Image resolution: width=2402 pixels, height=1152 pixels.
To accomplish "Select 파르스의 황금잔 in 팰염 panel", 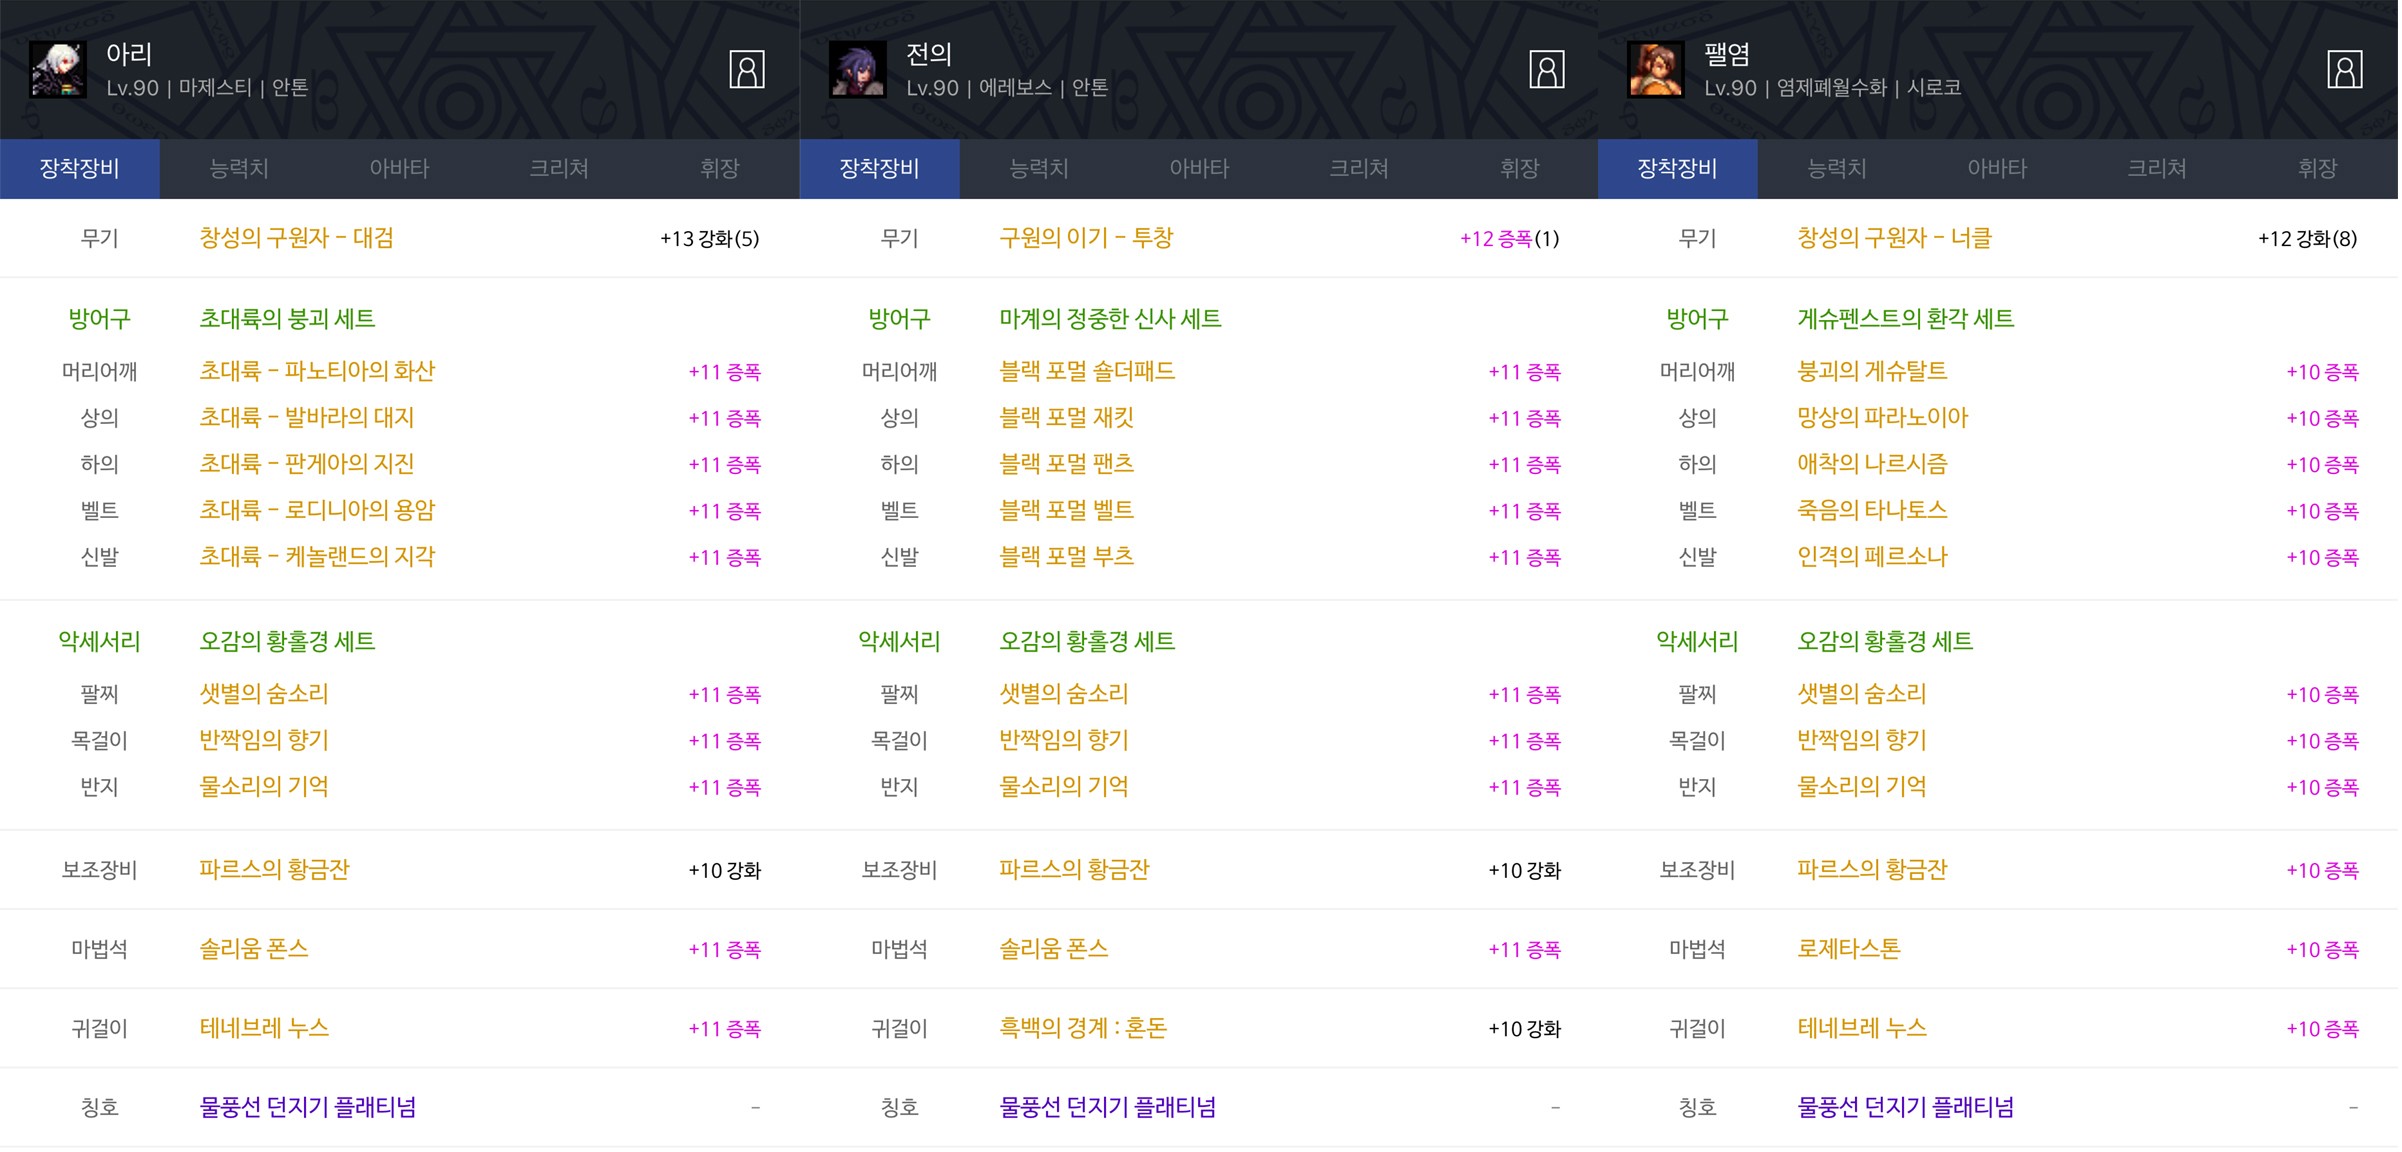I will 1872,870.
